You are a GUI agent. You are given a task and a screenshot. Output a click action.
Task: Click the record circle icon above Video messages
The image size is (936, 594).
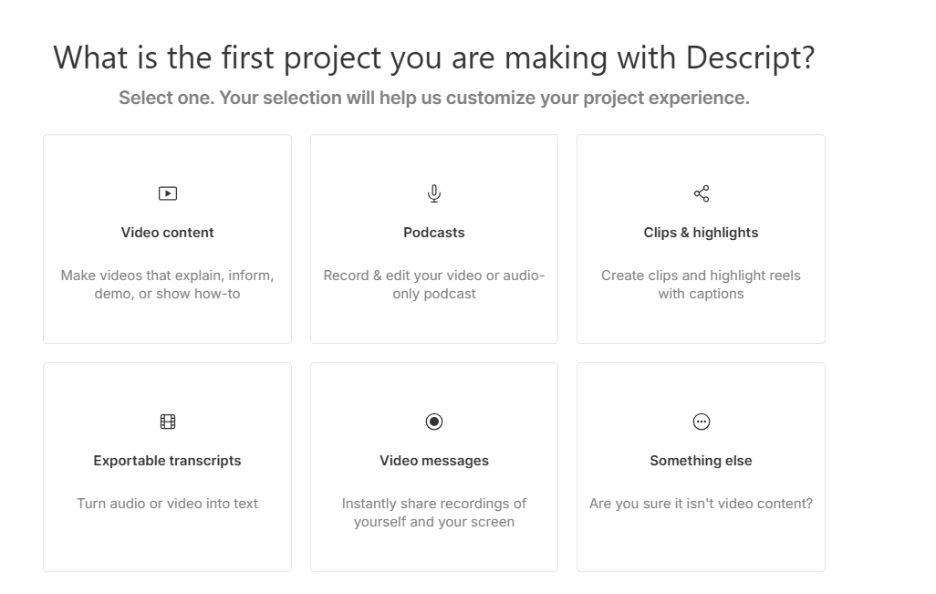(434, 422)
